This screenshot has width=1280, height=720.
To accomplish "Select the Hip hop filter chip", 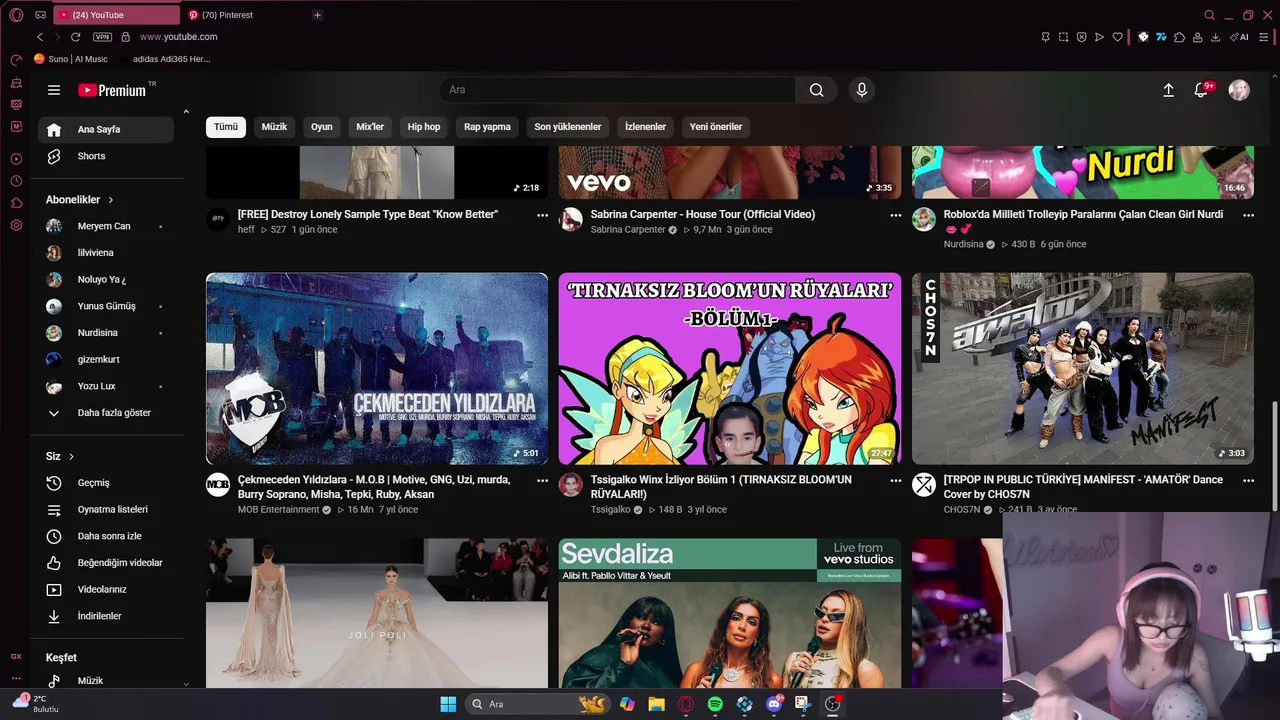I will pyautogui.click(x=424, y=127).
